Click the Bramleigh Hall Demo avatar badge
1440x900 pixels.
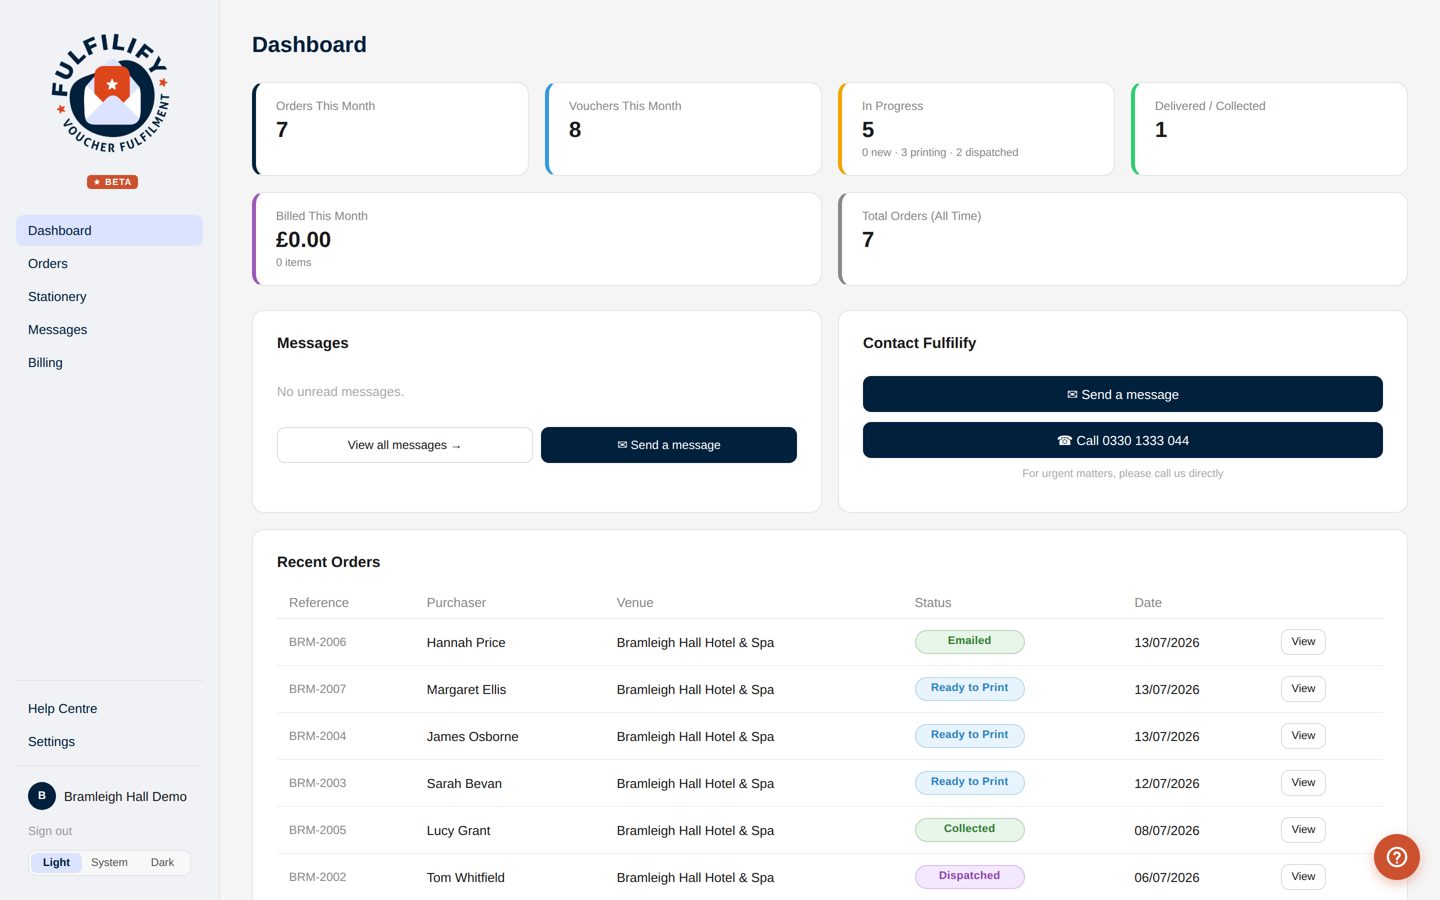coord(42,796)
